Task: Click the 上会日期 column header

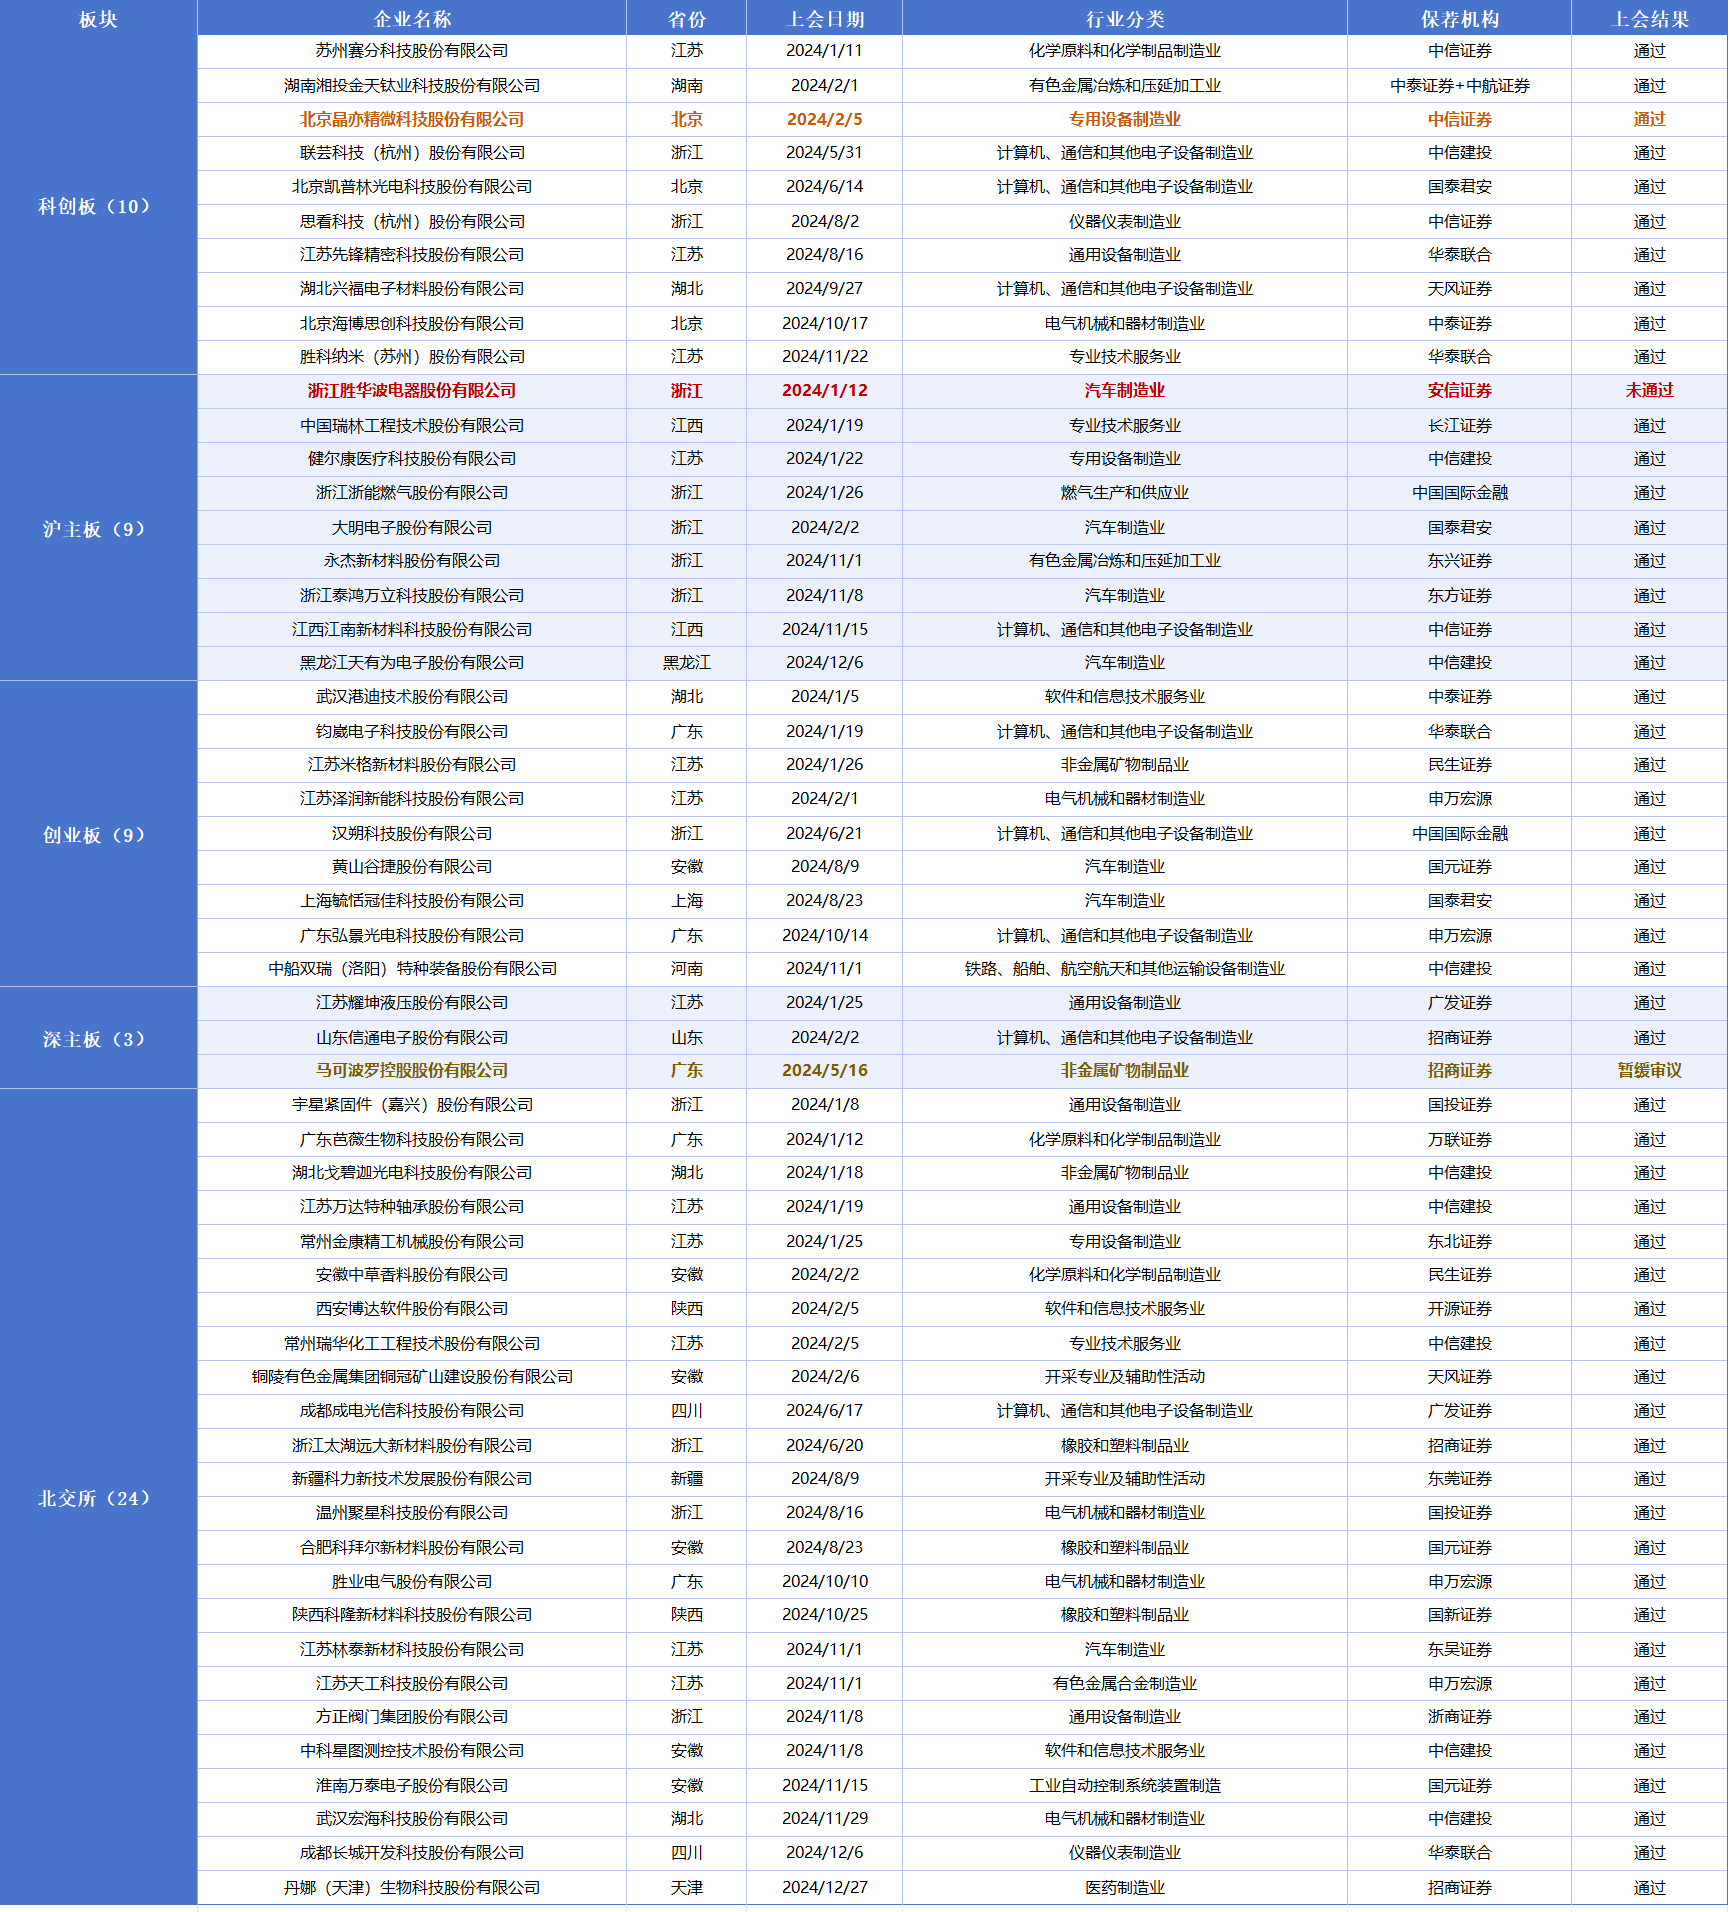Action: point(824,19)
